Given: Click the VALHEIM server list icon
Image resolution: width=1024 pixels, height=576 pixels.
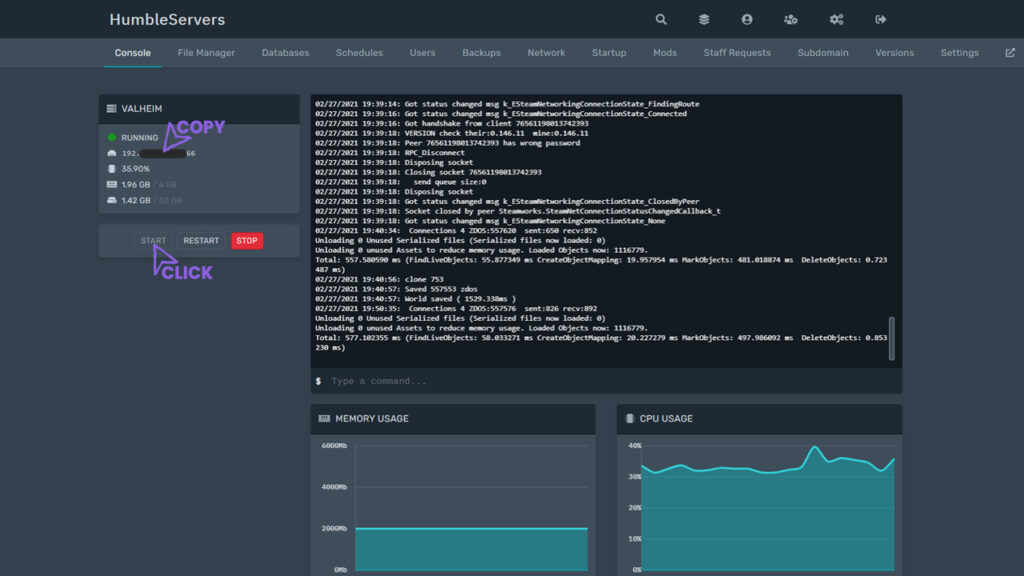Looking at the screenshot, I should pos(112,108).
